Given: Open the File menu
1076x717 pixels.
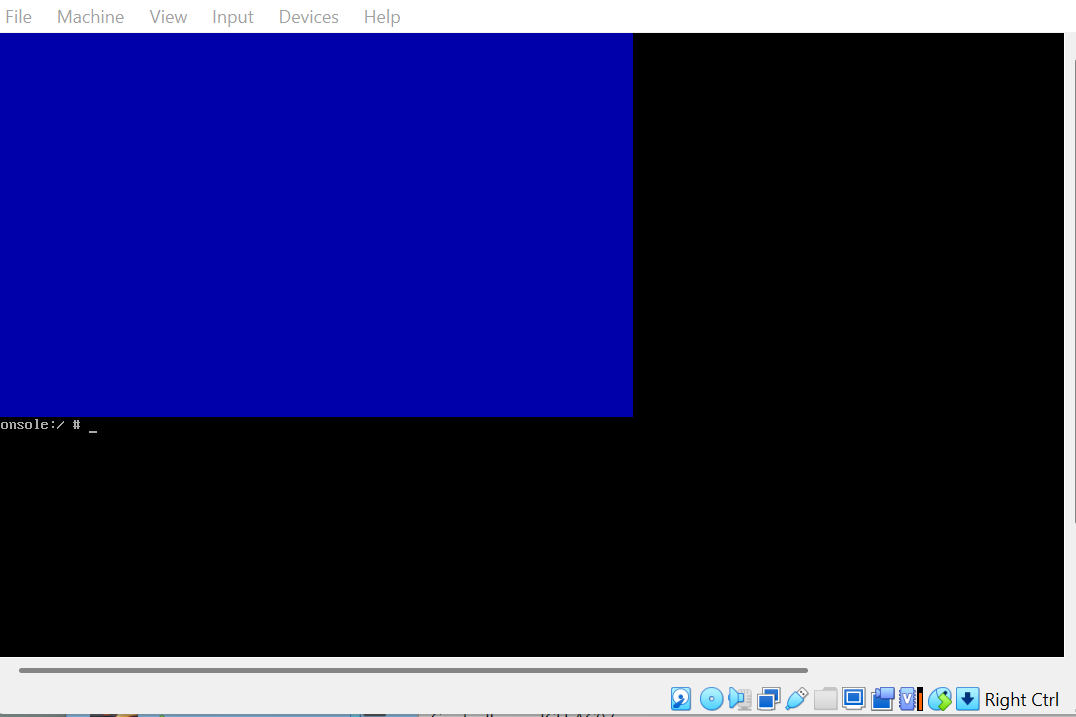Looking at the screenshot, I should pyautogui.click(x=19, y=17).
